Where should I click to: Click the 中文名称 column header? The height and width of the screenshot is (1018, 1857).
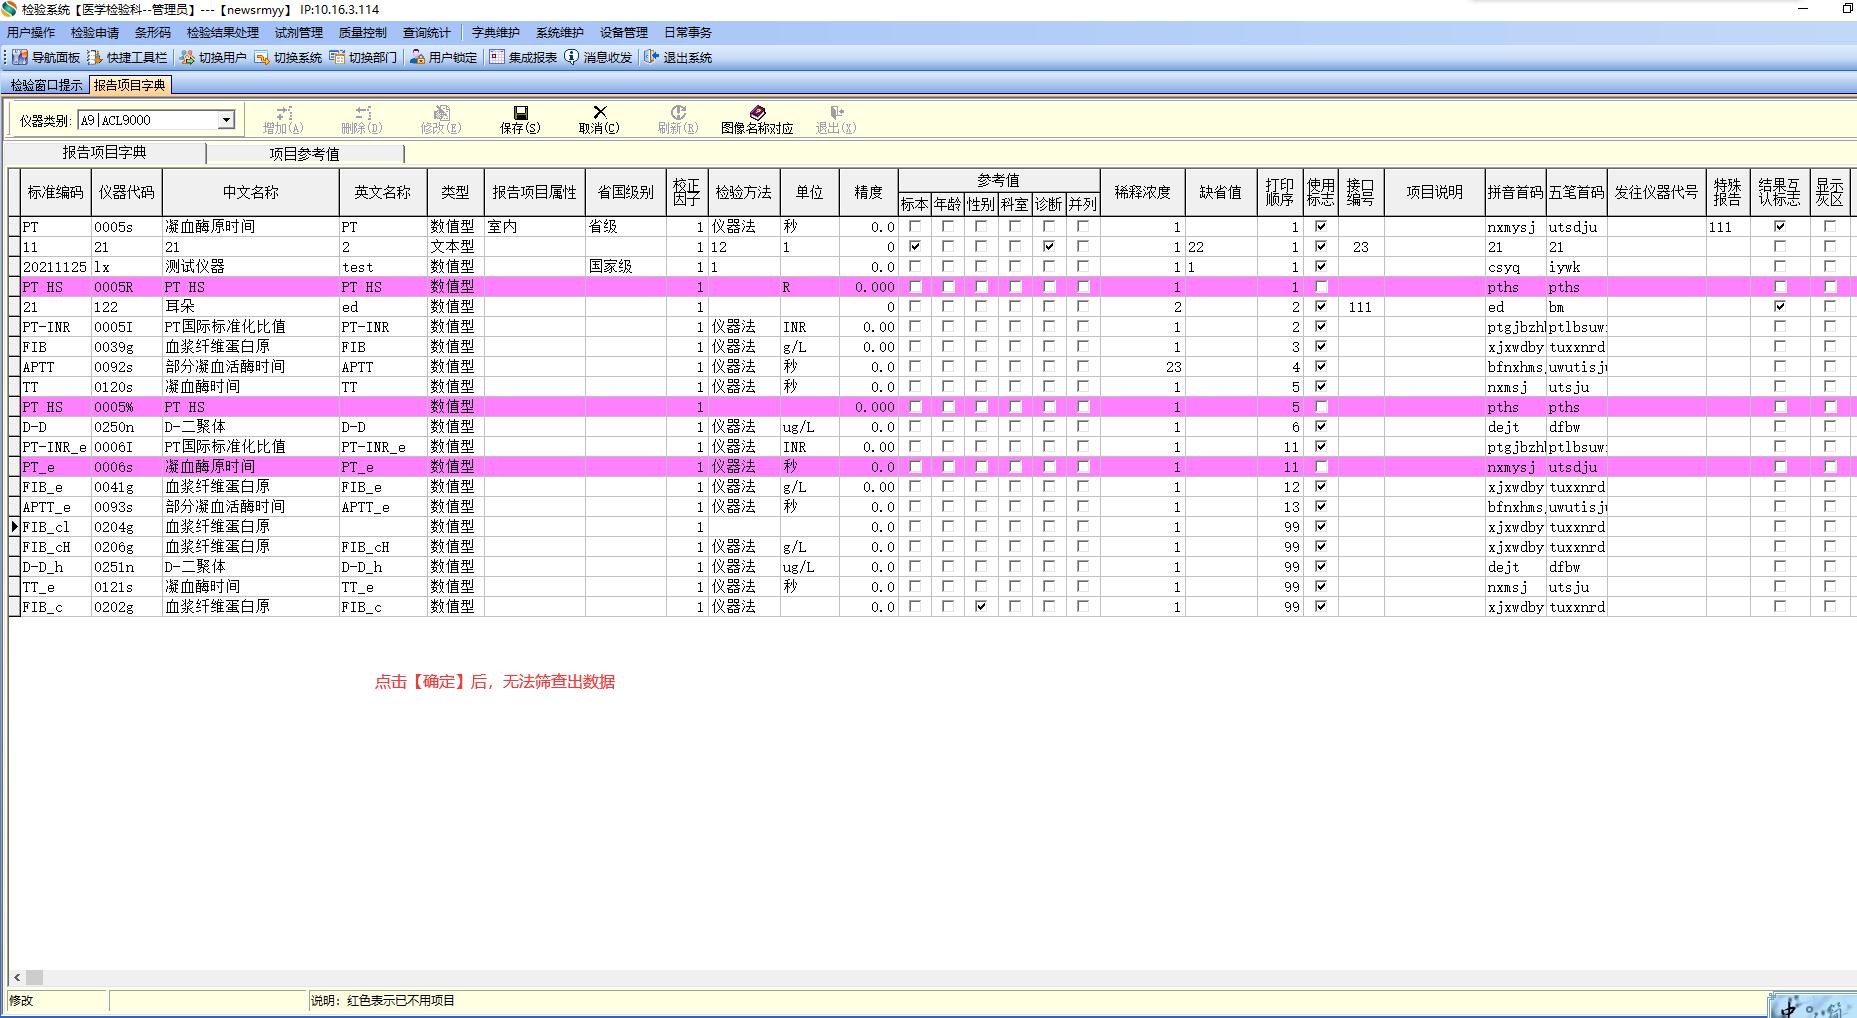[x=251, y=192]
